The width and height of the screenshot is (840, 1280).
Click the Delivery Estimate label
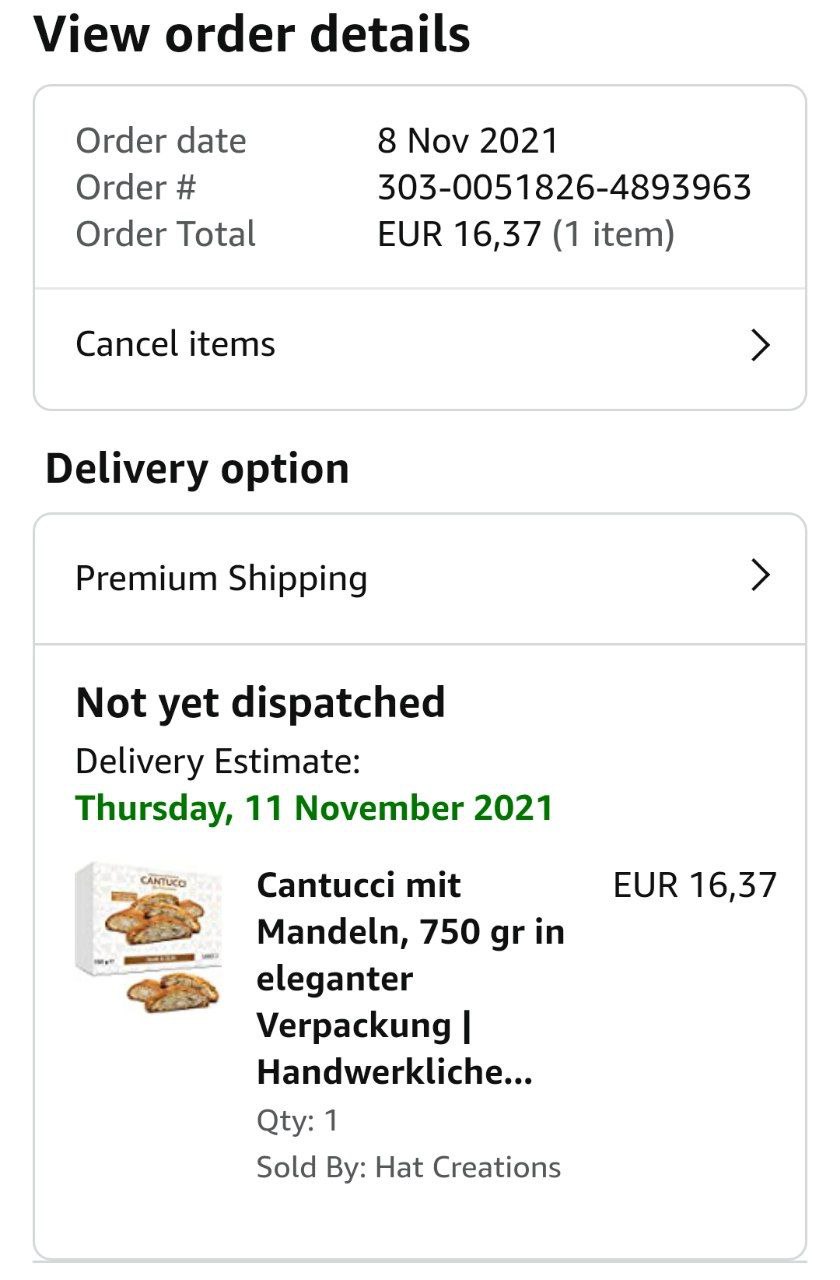[217, 762]
